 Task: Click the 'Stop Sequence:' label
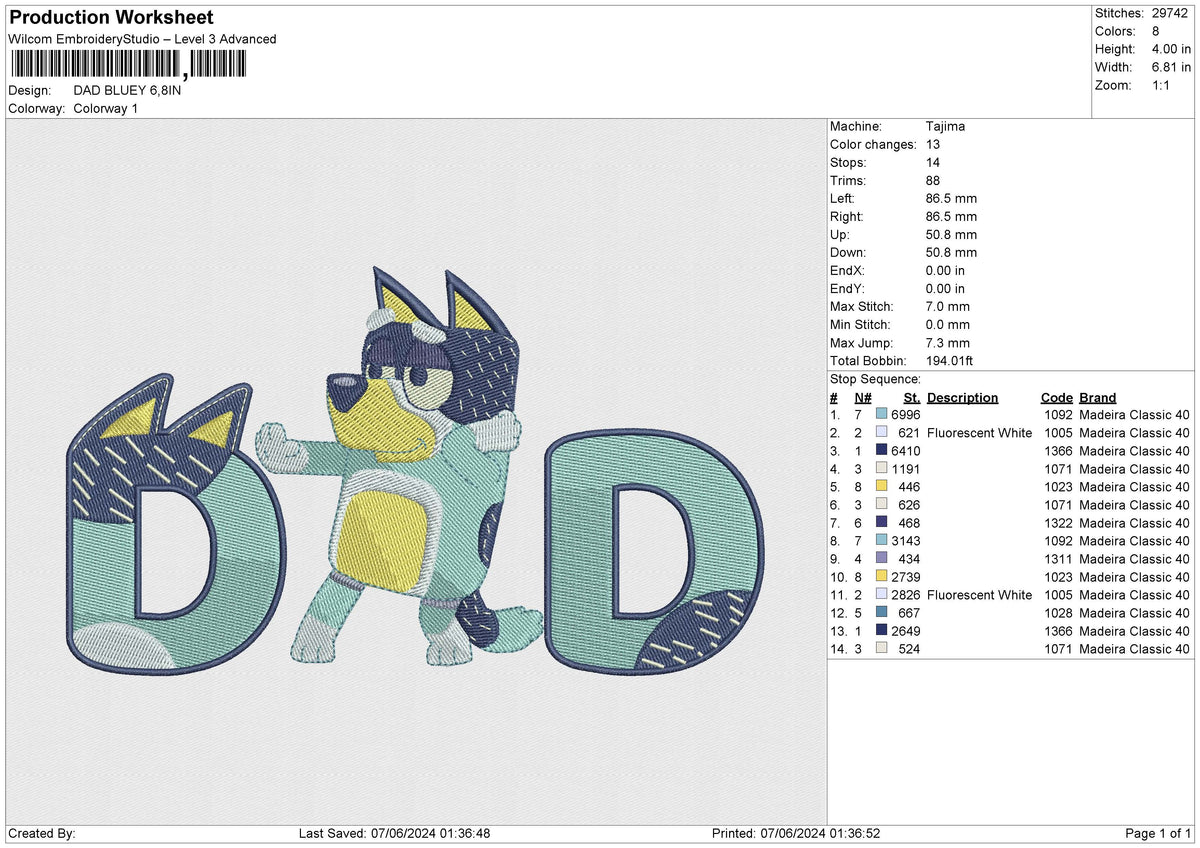click(875, 379)
